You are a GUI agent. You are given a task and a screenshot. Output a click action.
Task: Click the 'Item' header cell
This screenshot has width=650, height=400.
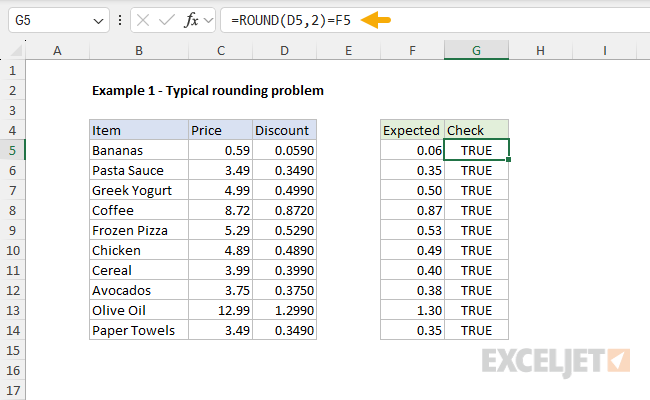coord(139,130)
